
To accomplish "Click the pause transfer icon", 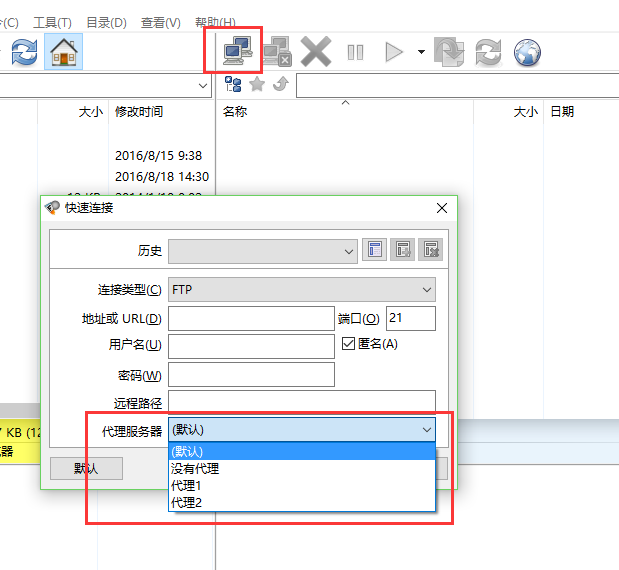I will click(355, 52).
